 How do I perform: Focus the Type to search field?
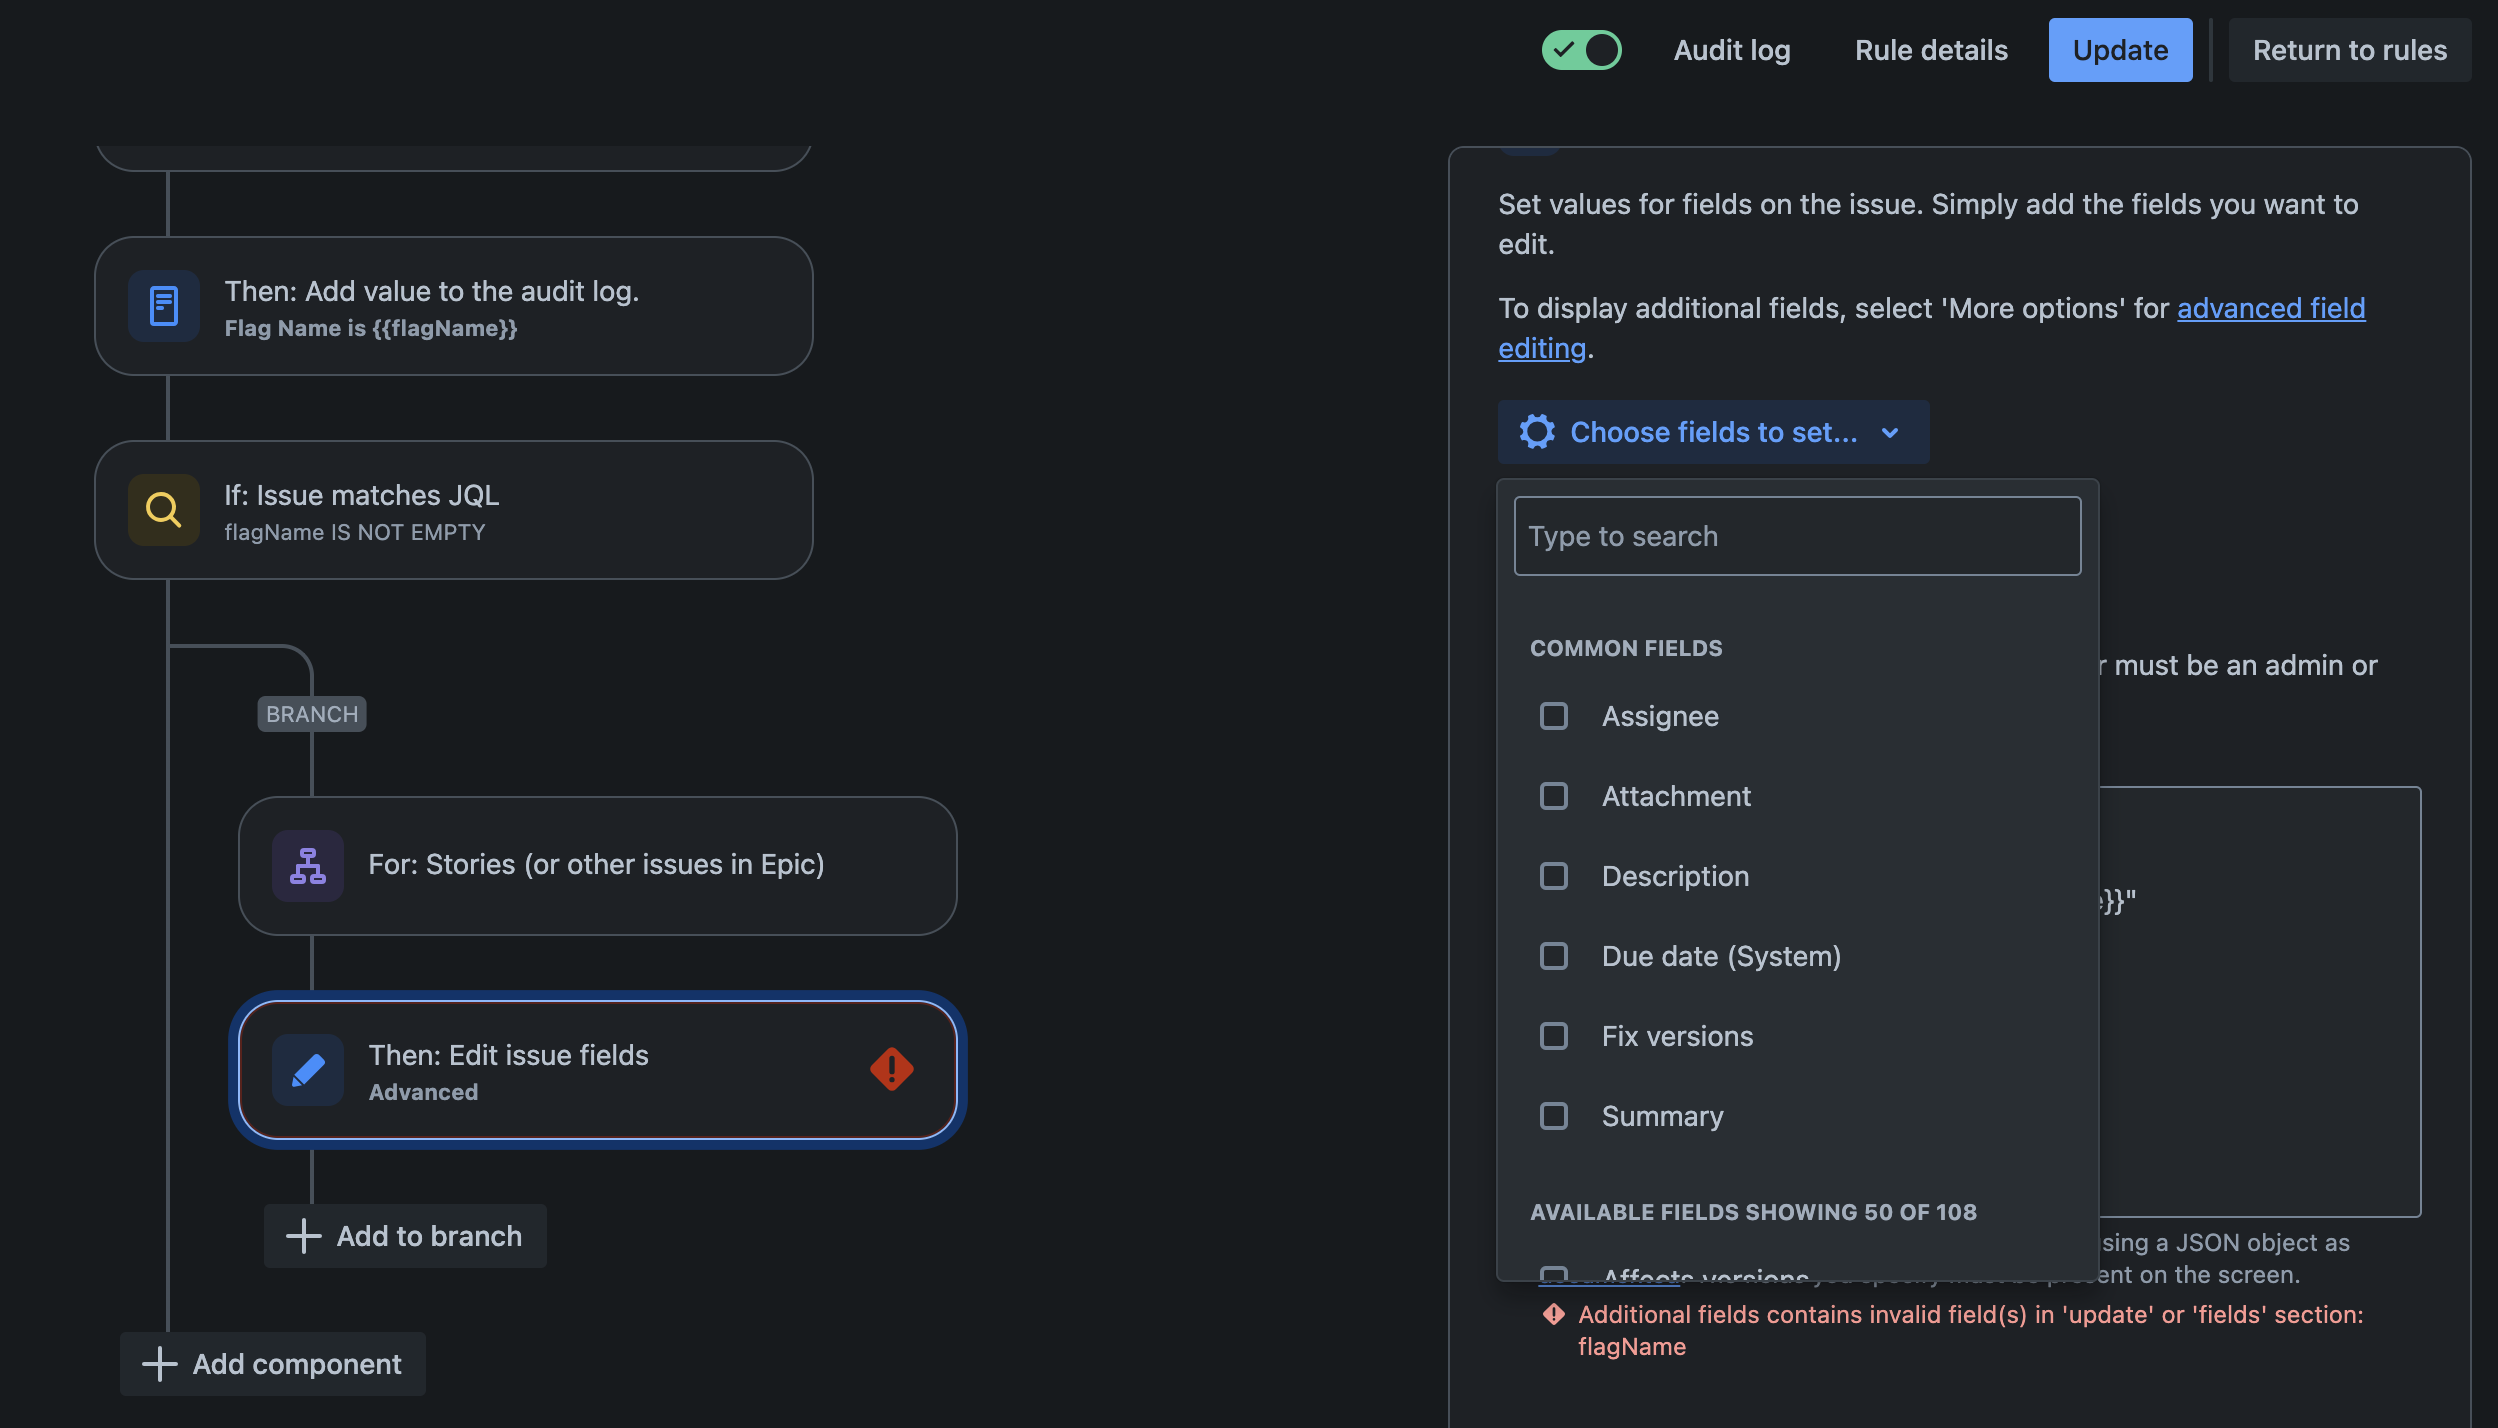[x=1797, y=536]
